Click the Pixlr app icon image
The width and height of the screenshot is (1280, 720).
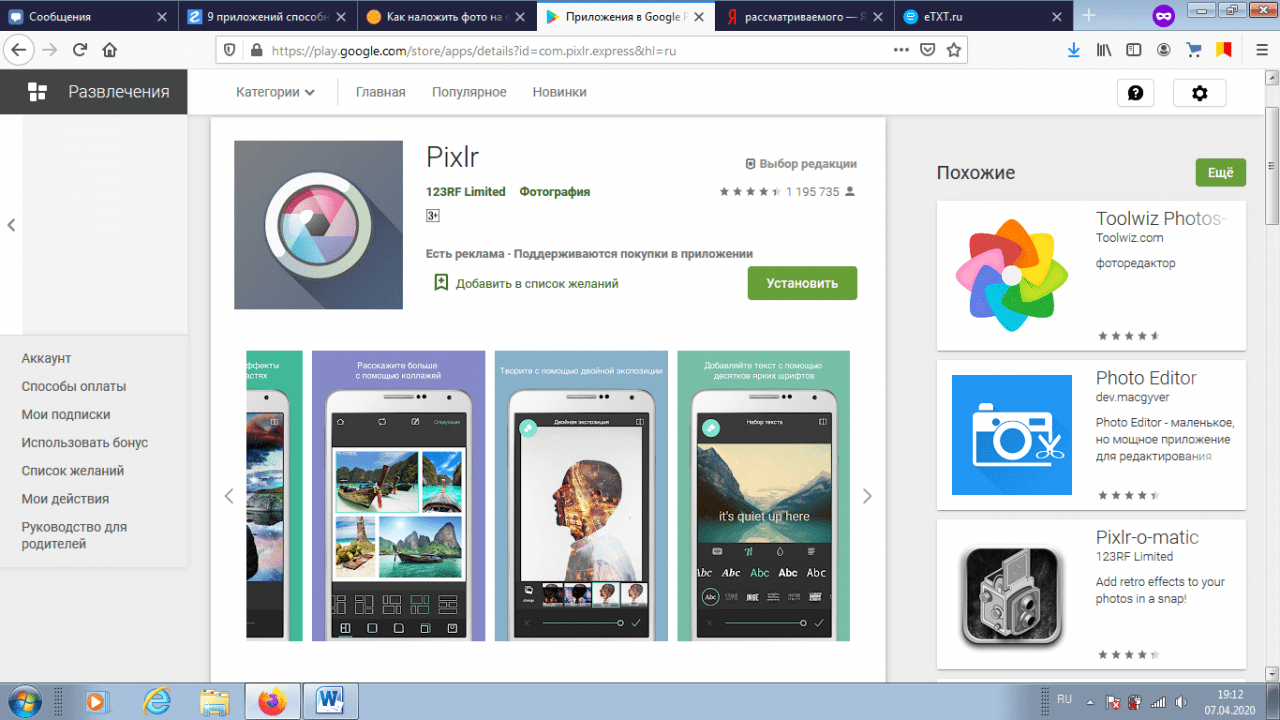tap(318, 225)
